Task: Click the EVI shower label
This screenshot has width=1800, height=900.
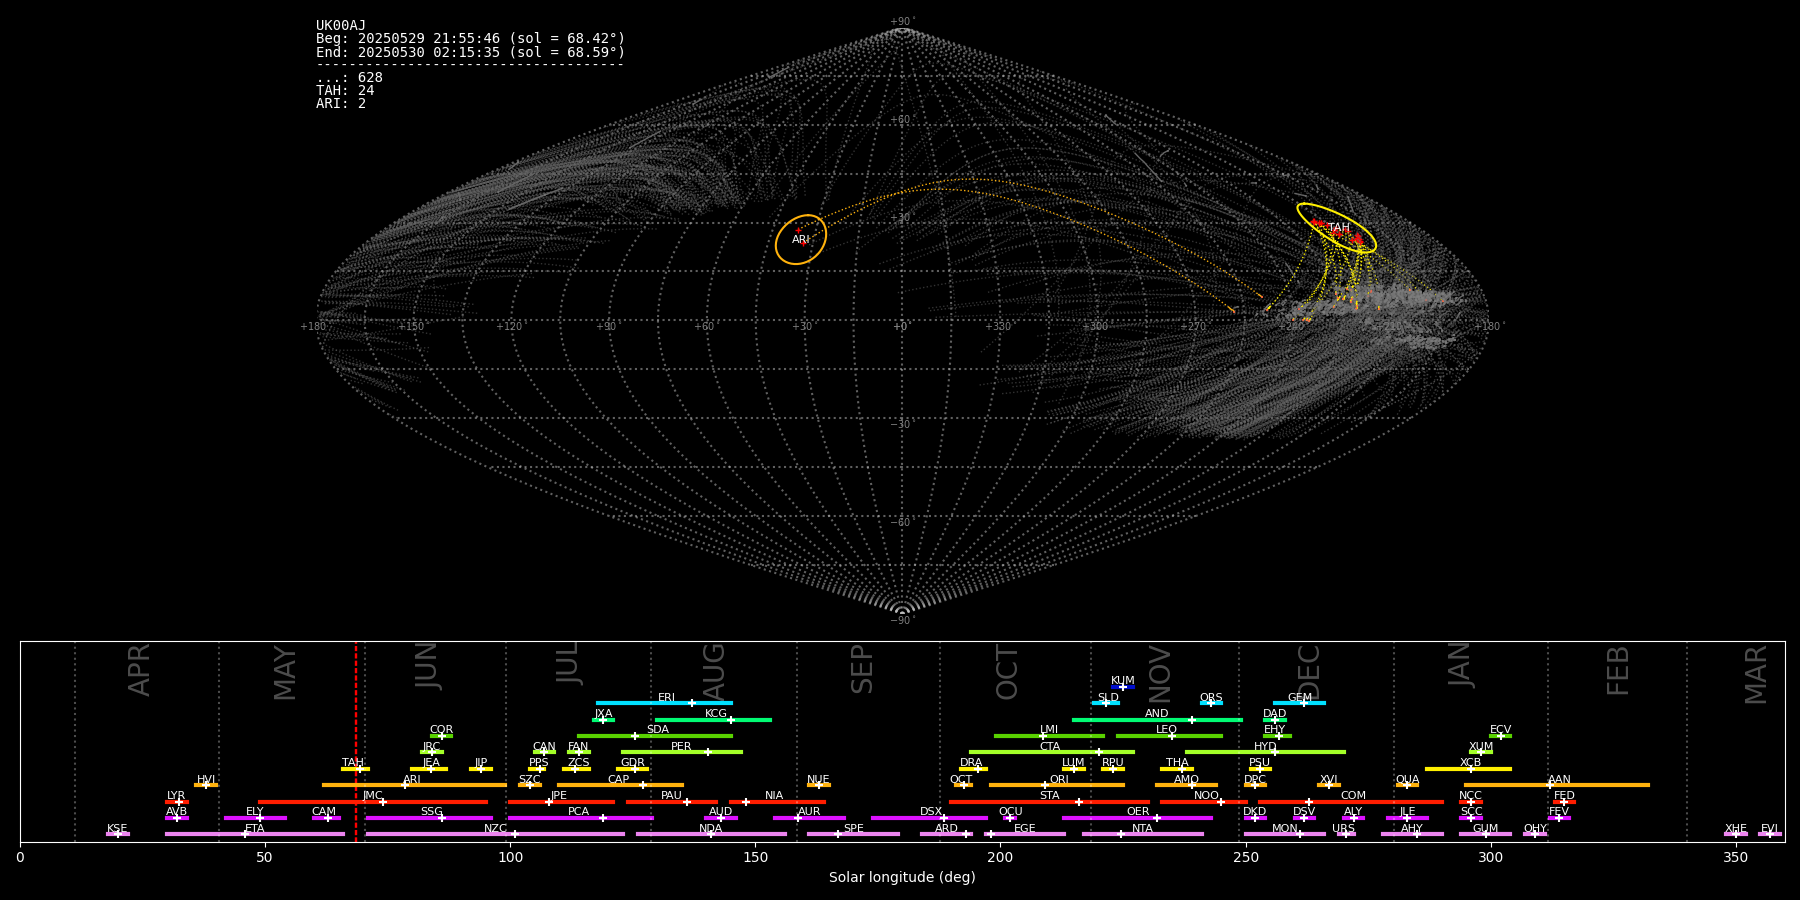Action: (1770, 829)
